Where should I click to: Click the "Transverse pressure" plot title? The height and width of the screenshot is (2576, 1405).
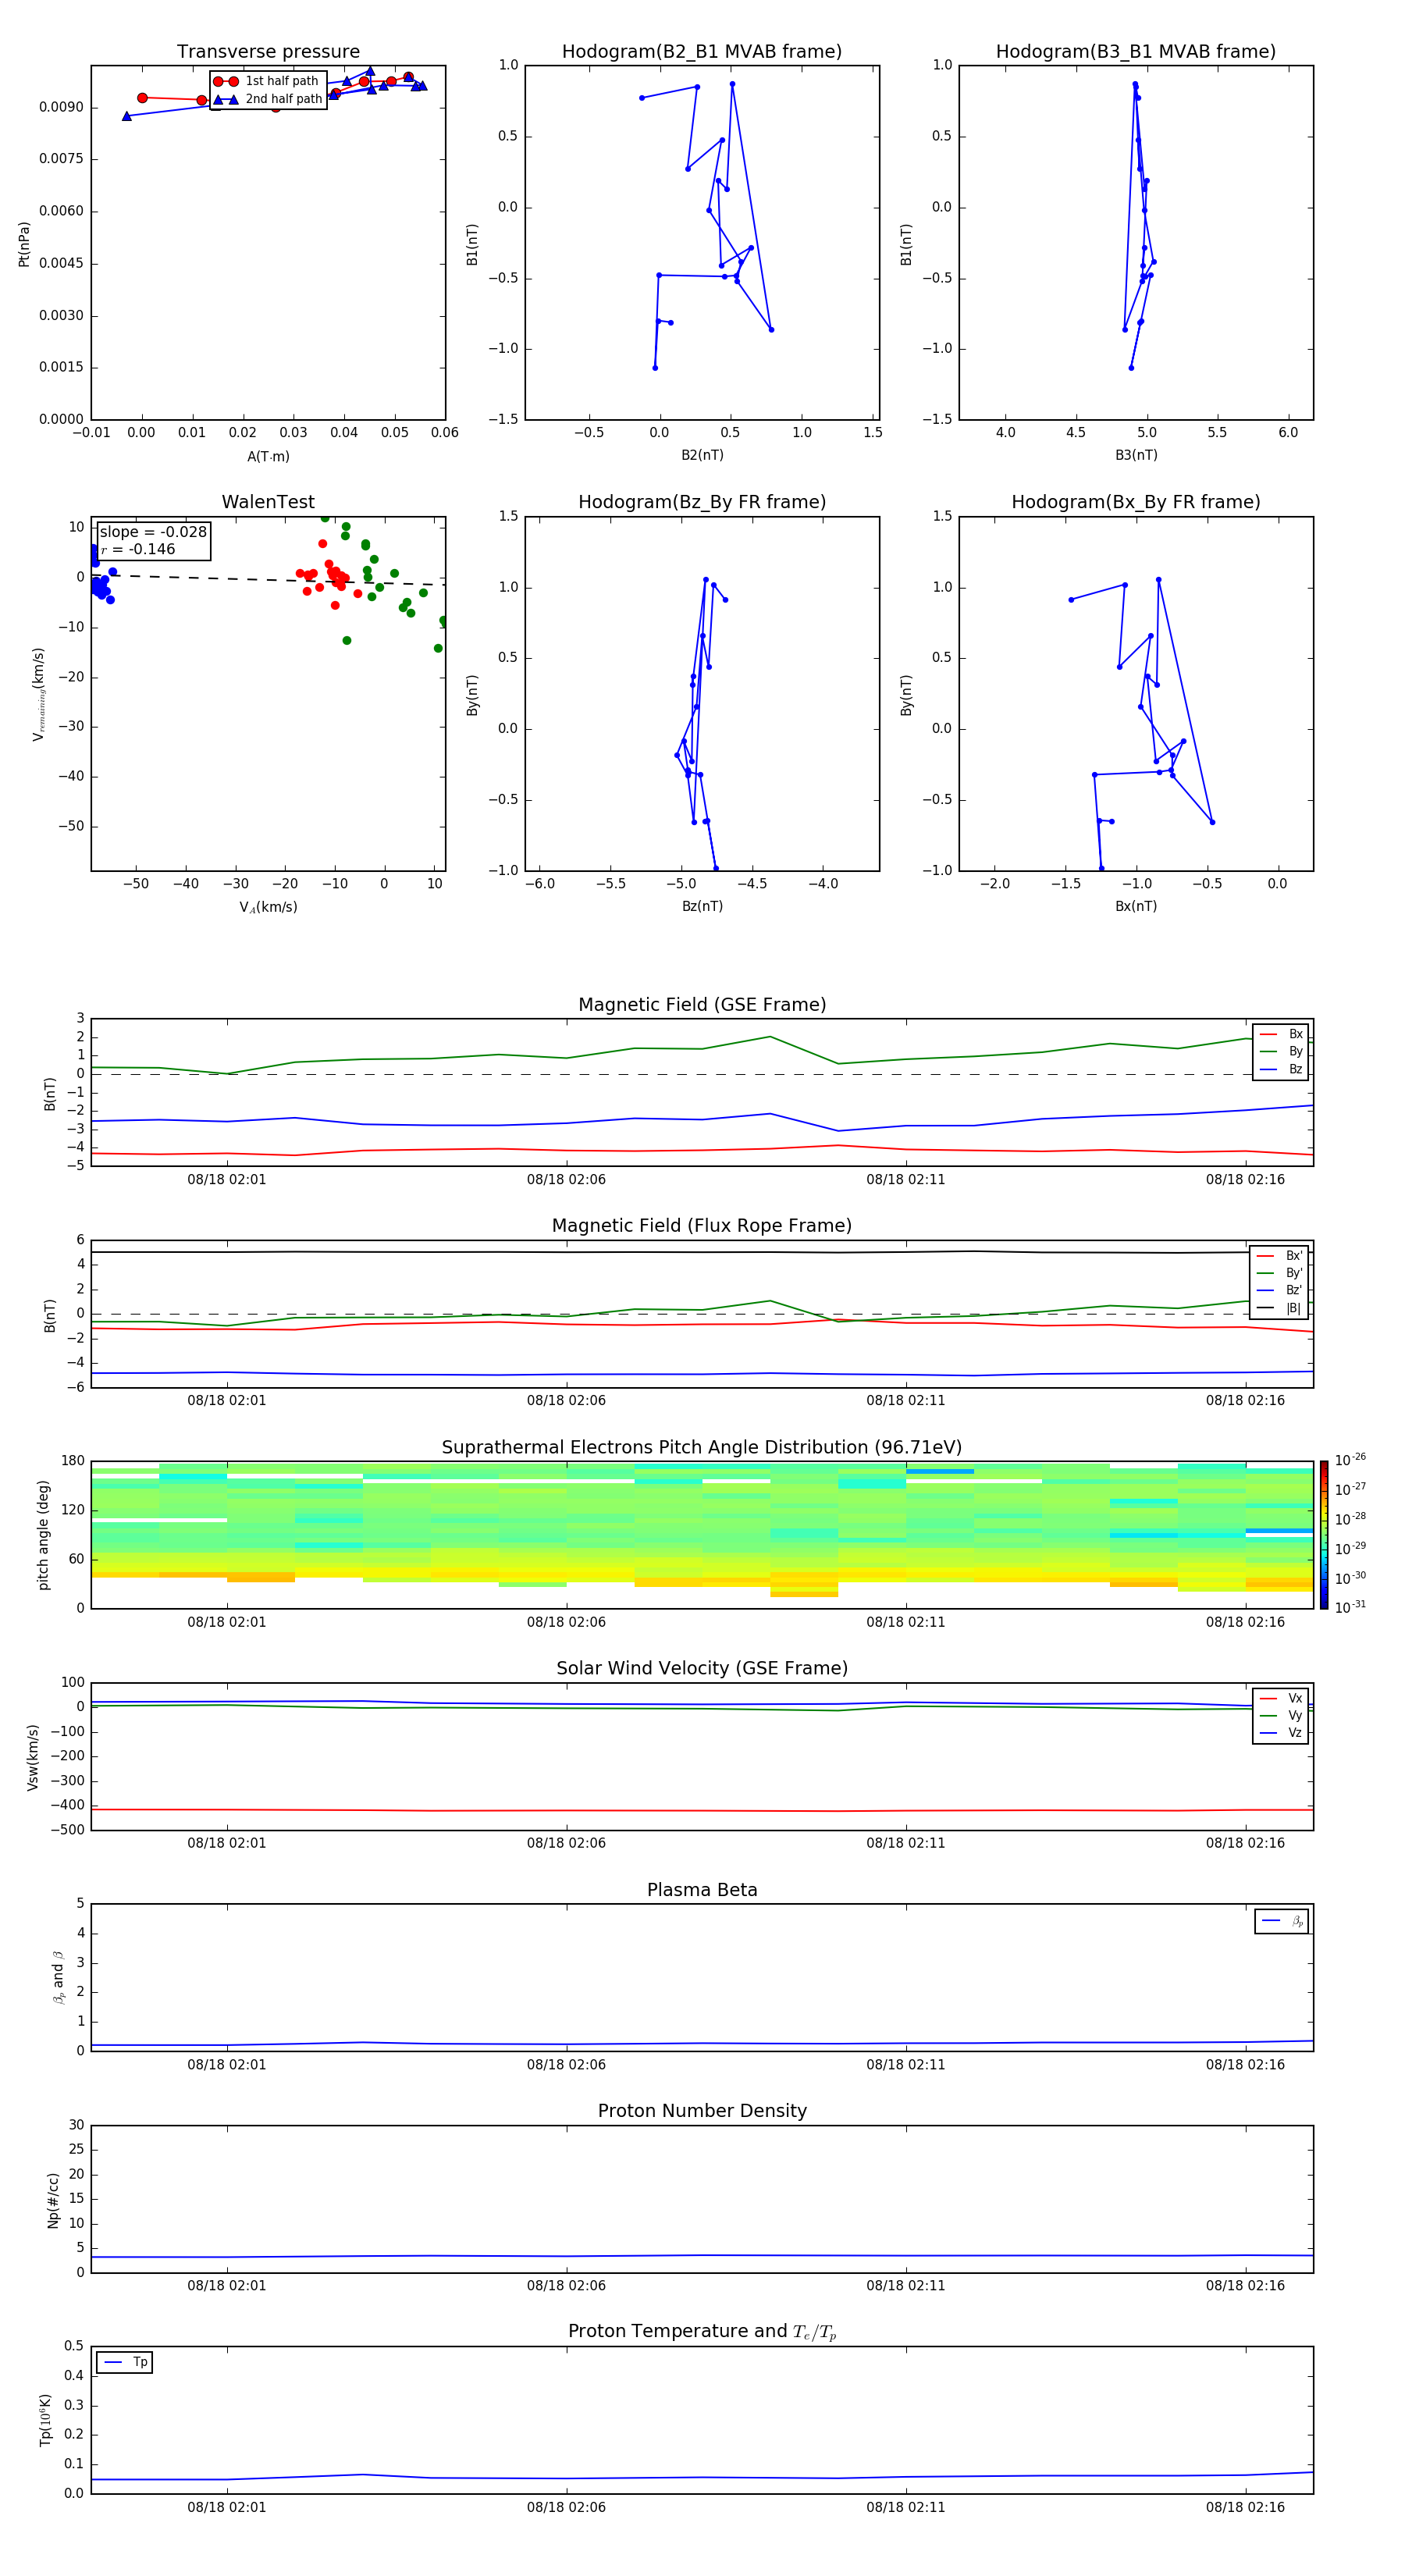[268, 52]
